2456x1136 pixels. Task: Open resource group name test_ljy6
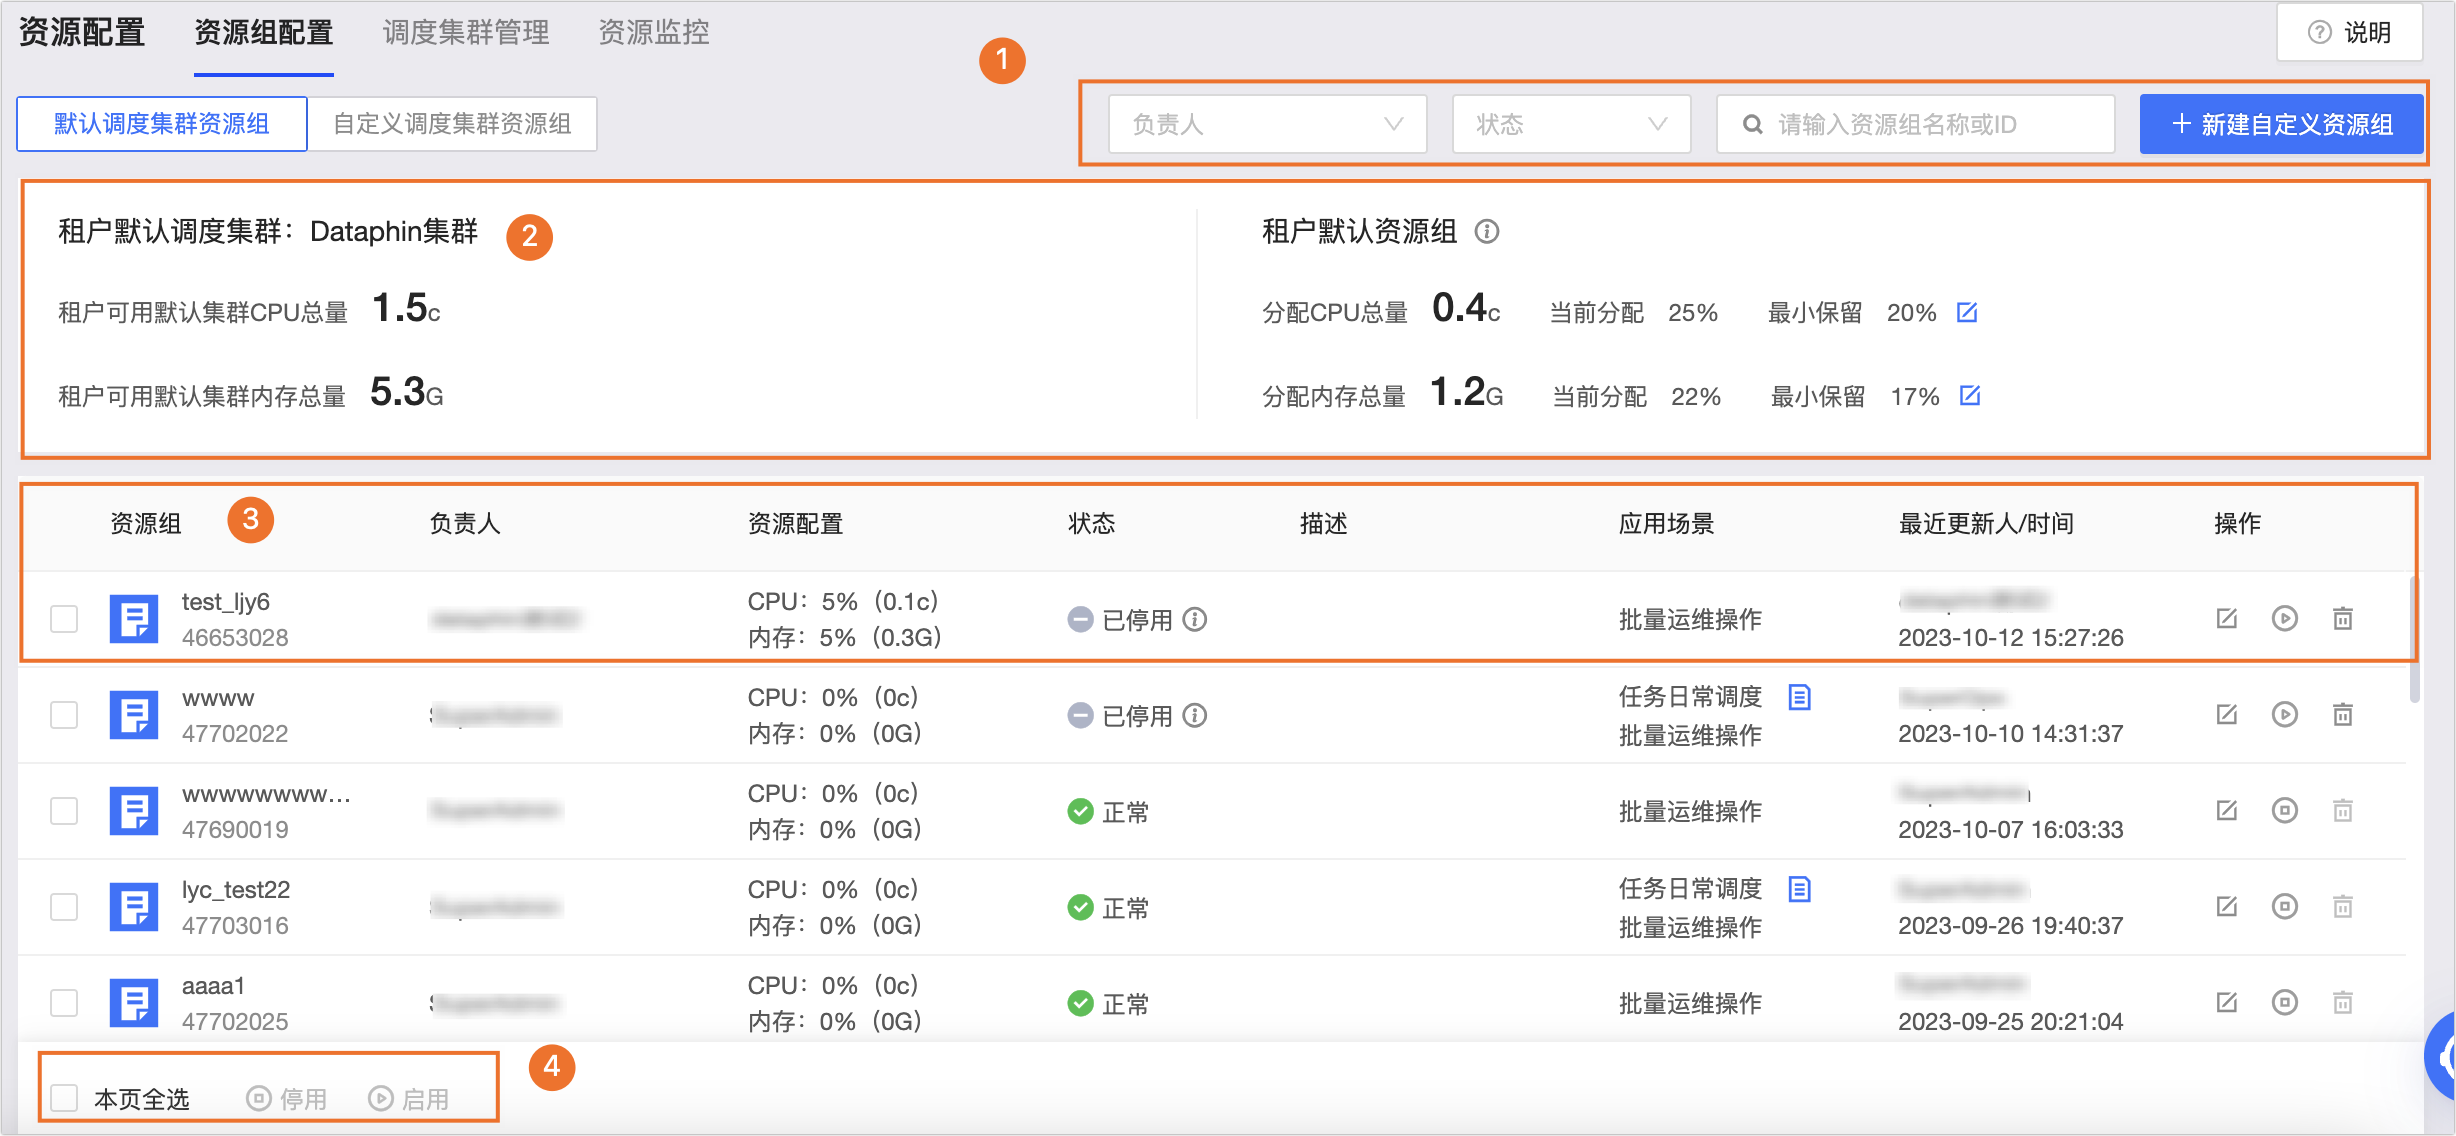(226, 602)
